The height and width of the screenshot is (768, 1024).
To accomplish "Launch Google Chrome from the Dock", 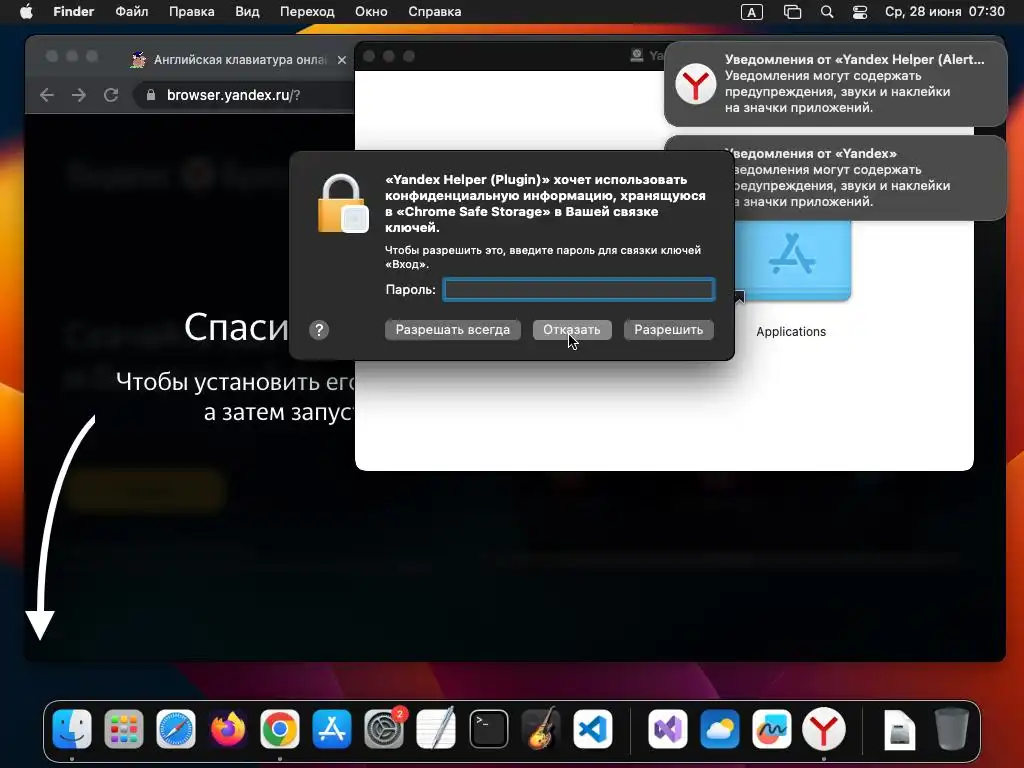I will click(280, 729).
